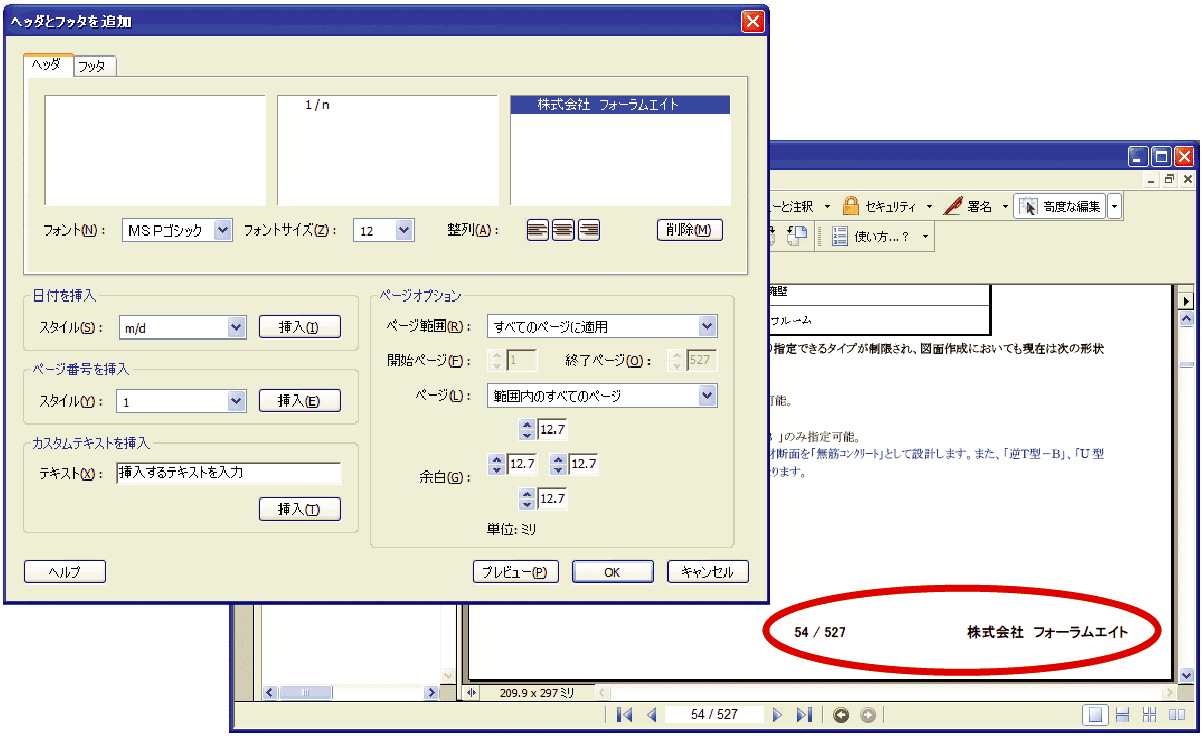Go to last page icon
Viewport: 1202px width, 736px height.
[803, 715]
